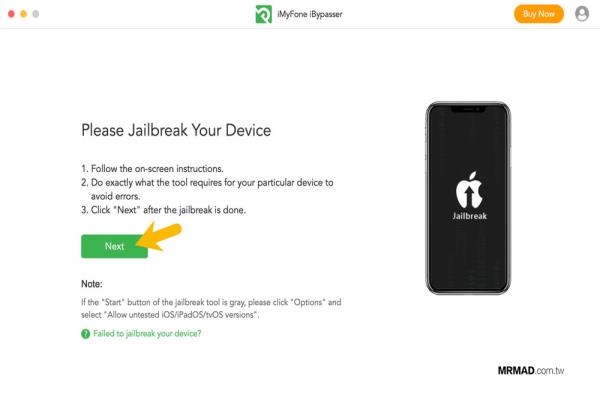
Task: Click the orange arrow pointing at Next
Action: (159, 237)
